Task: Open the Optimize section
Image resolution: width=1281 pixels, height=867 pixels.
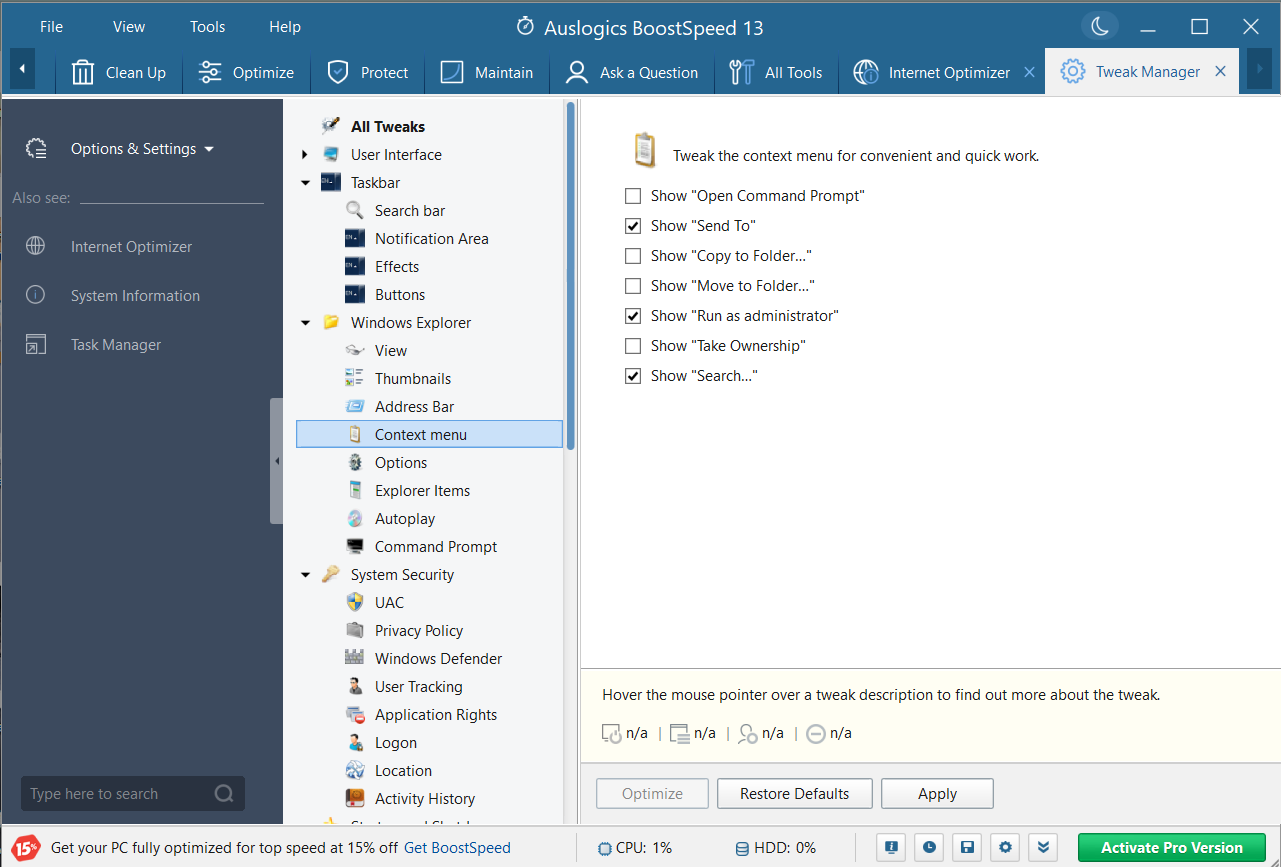Action: pos(246,71)
